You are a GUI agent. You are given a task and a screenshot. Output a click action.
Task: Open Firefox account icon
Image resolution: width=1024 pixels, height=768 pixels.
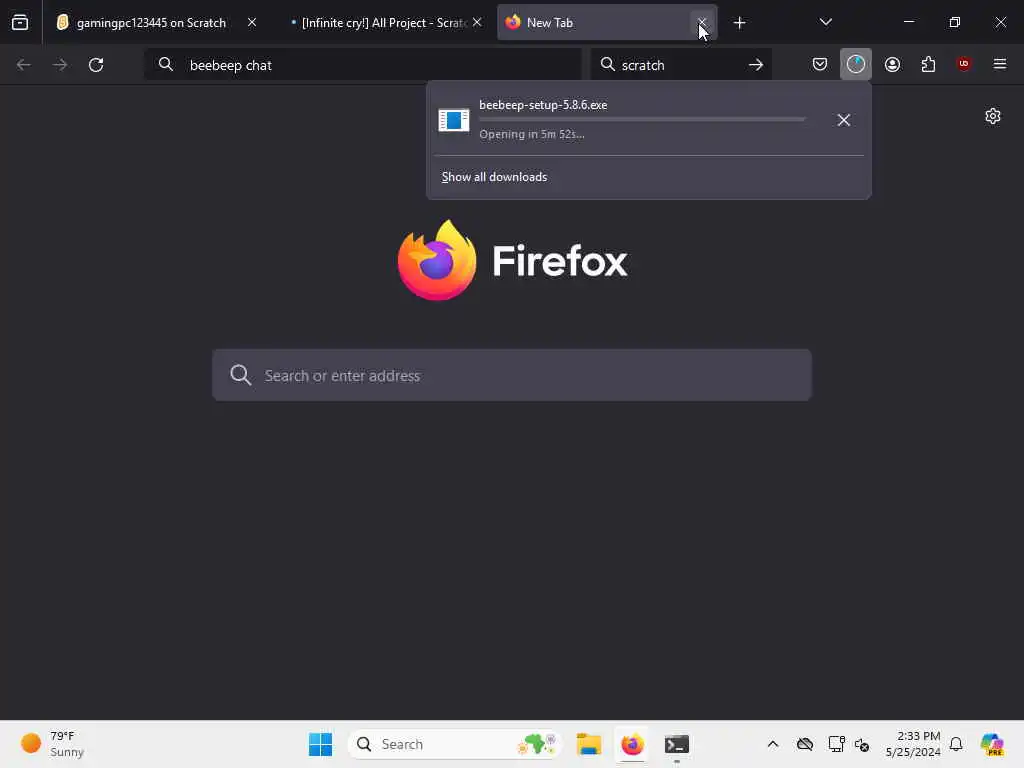click(892, 64)
